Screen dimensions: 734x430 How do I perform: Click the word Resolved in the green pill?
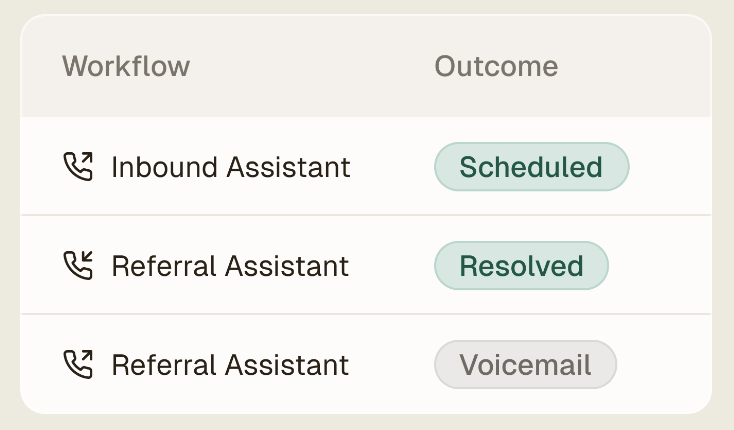pyautogui.click(x=521, y=266)
